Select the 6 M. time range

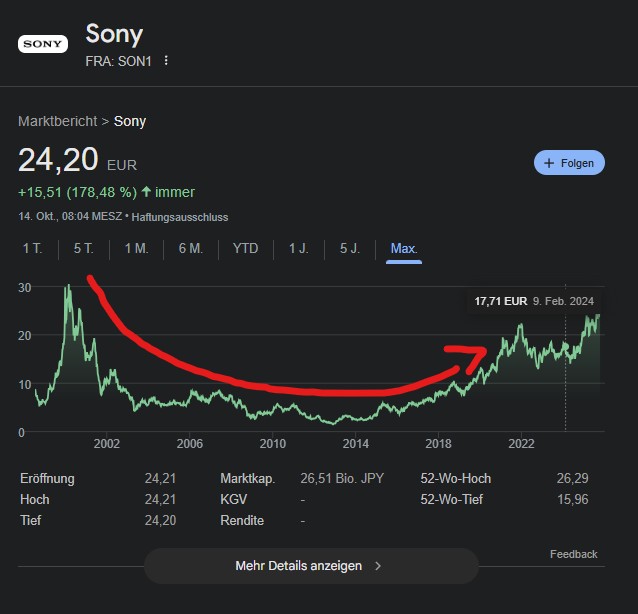click(x=191, y=248)
